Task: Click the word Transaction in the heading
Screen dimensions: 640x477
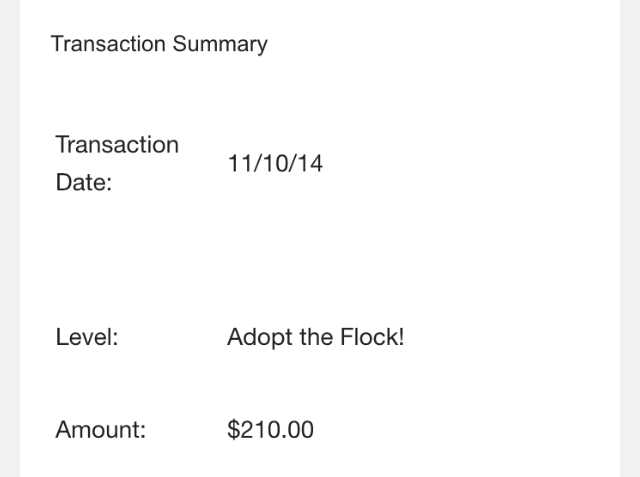Action: 108,44
